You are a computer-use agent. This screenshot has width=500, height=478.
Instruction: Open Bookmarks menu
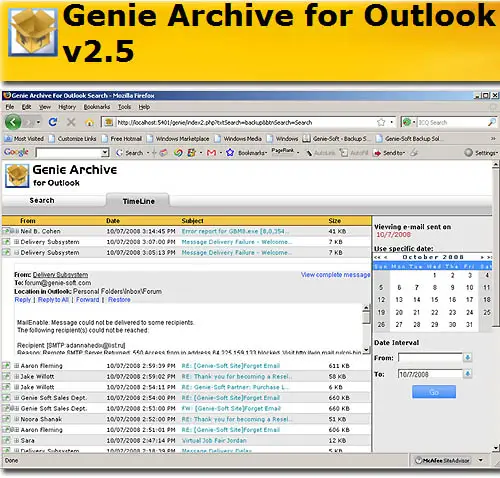point(97,107)
